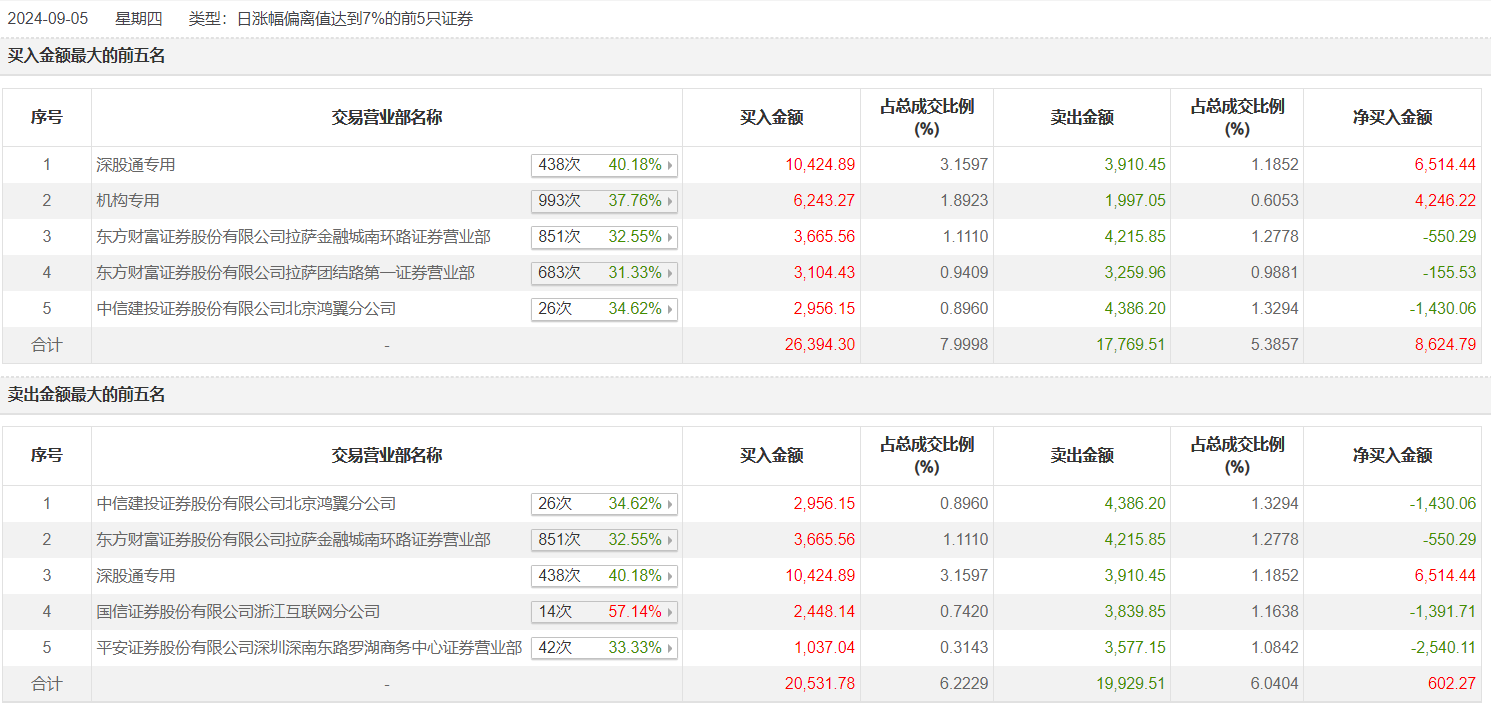Click the 2024-09-05 date text

click(x=48, y=18)
